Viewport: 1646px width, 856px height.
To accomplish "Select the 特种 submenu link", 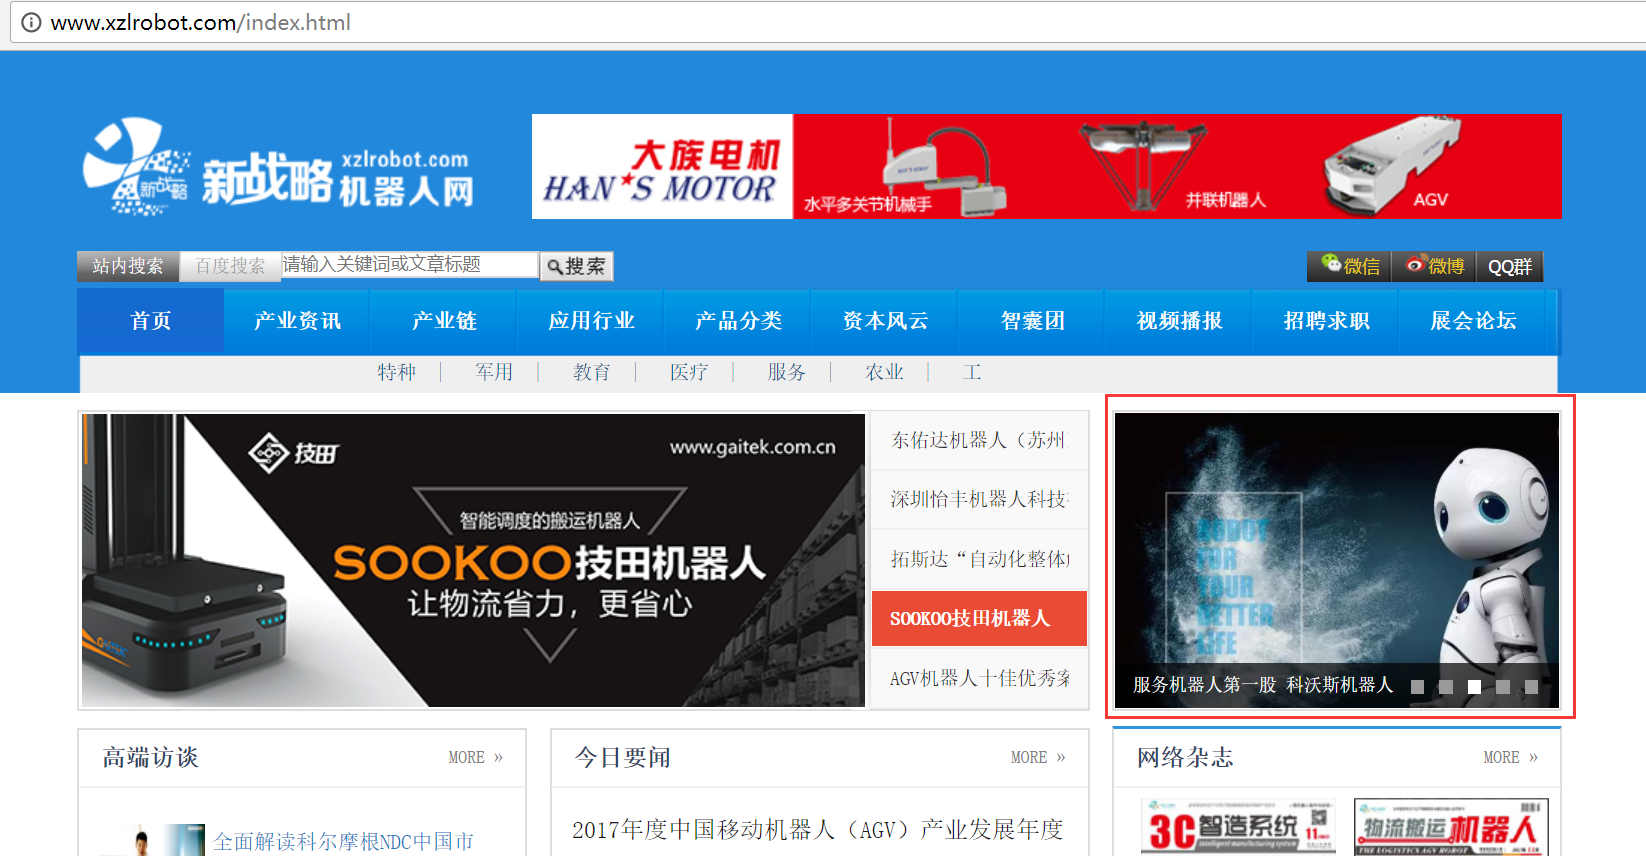I will (396, 372).
